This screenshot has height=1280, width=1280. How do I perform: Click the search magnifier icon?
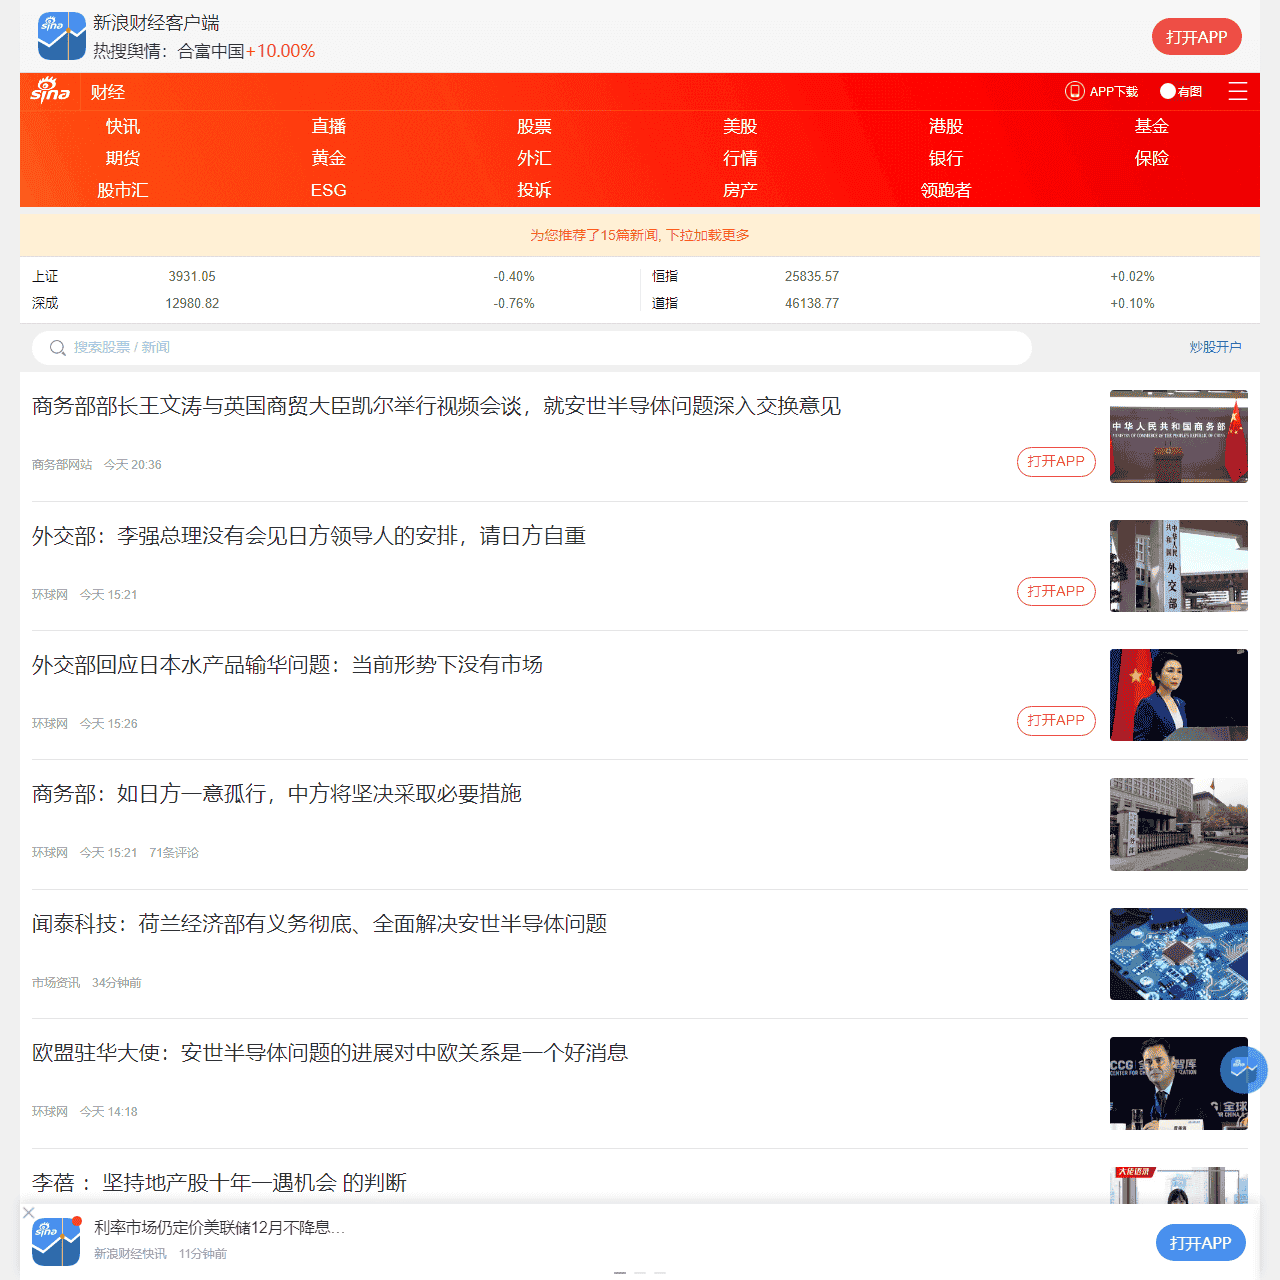click(58, 347)
